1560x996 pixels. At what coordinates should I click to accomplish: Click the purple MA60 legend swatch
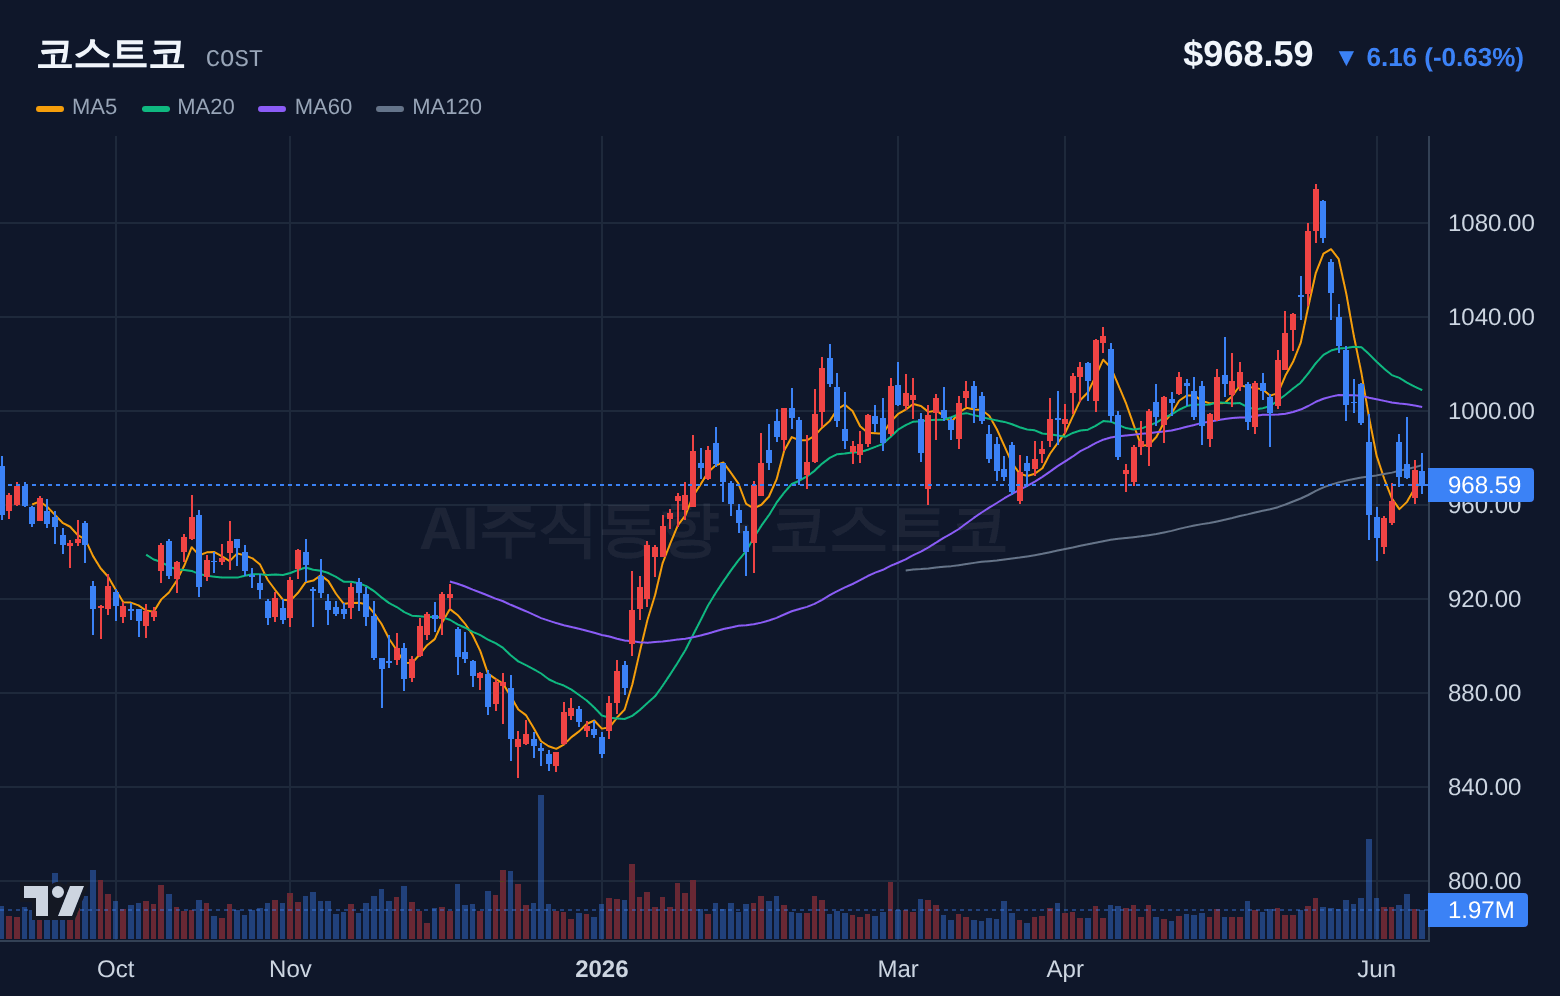click(x=272, y=108)
